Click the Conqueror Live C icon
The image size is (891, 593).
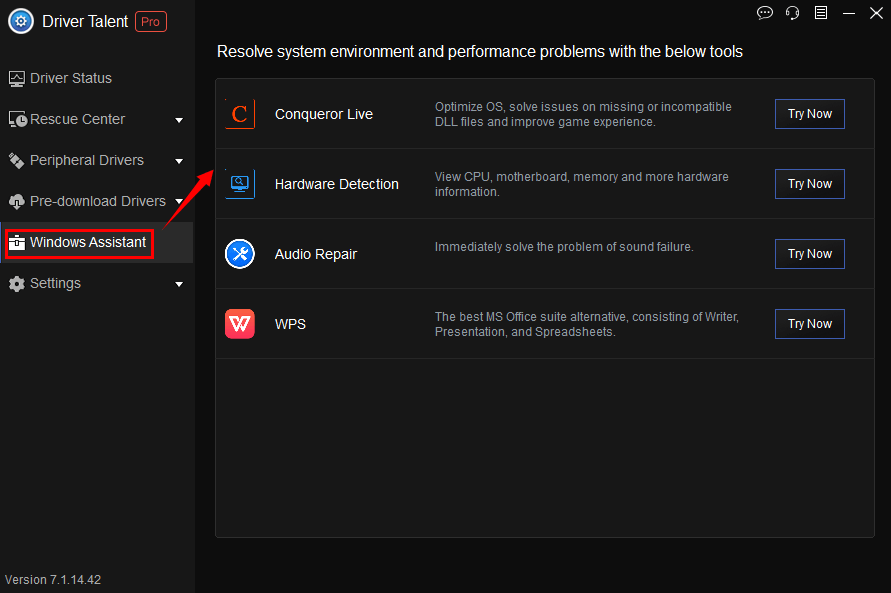pyautogui.click(x=240, y=114)
